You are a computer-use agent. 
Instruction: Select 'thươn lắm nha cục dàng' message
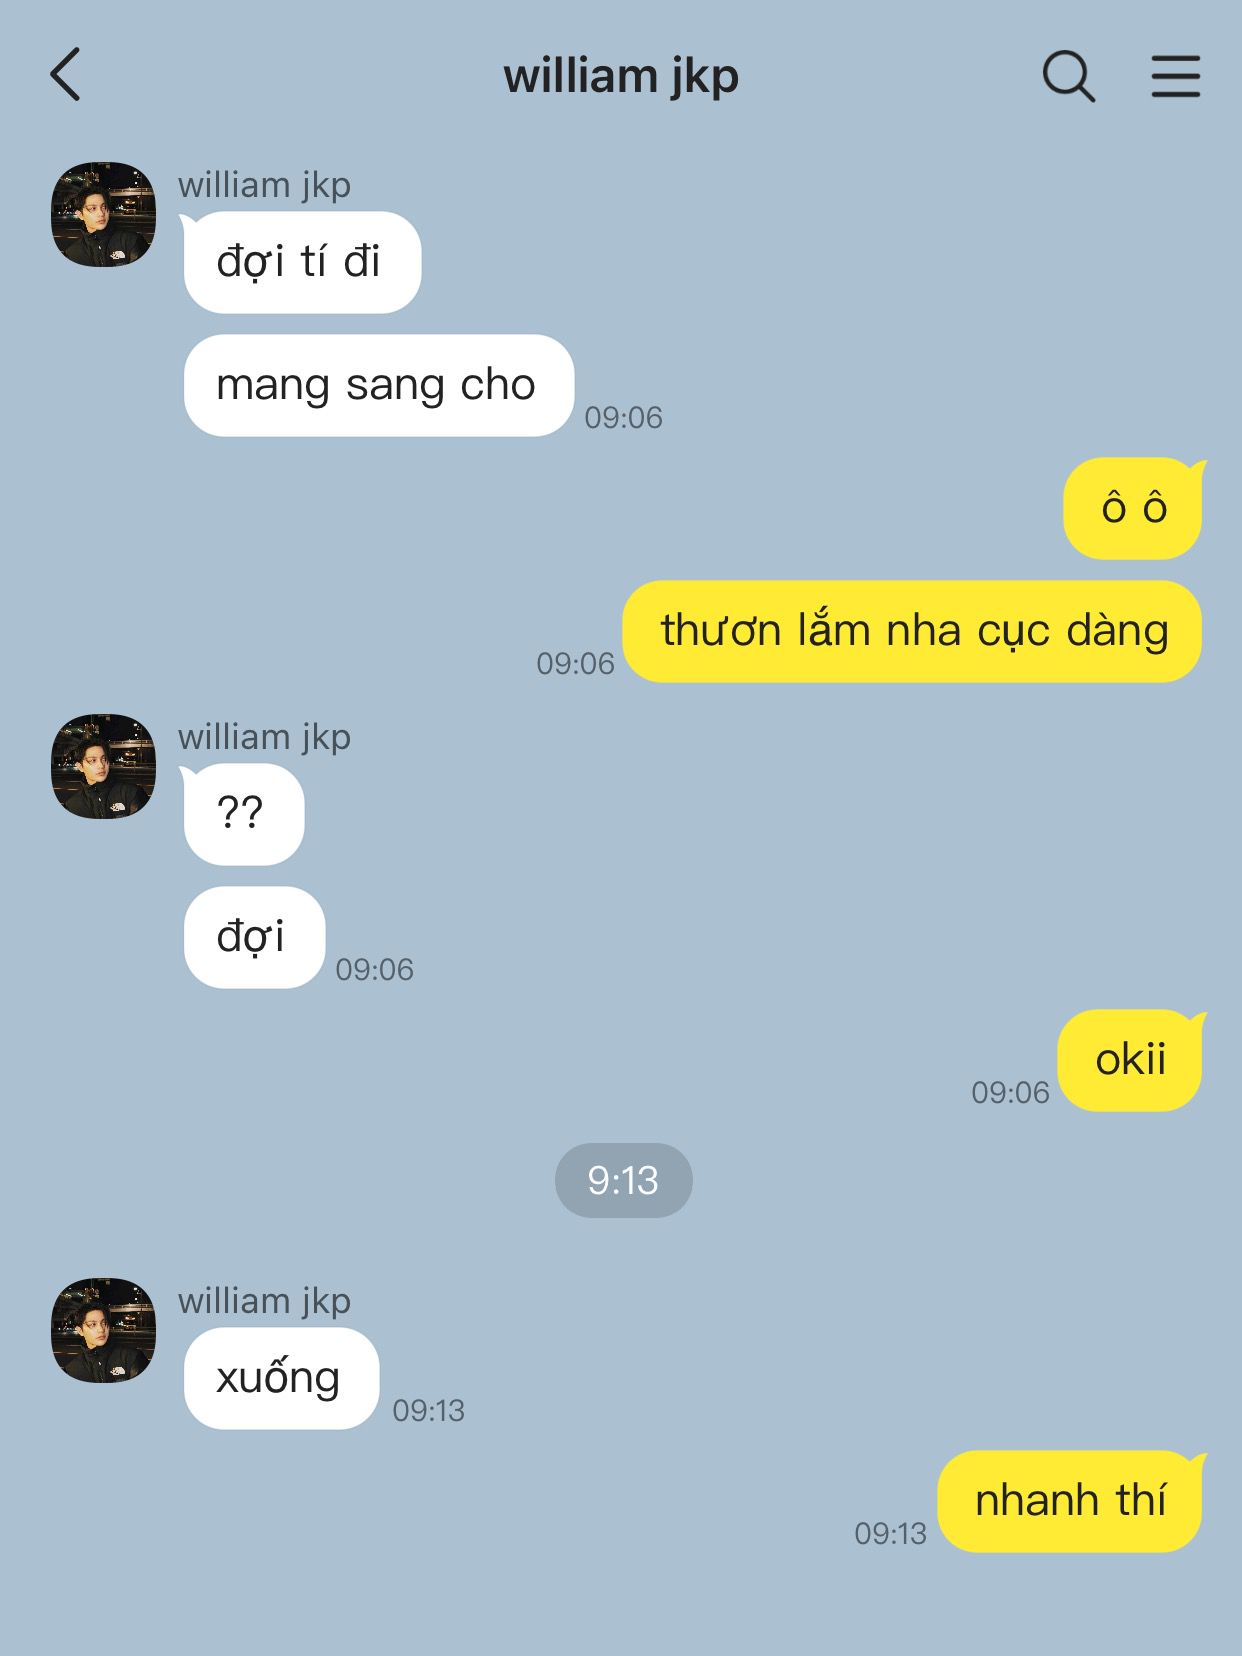[912, 631]
